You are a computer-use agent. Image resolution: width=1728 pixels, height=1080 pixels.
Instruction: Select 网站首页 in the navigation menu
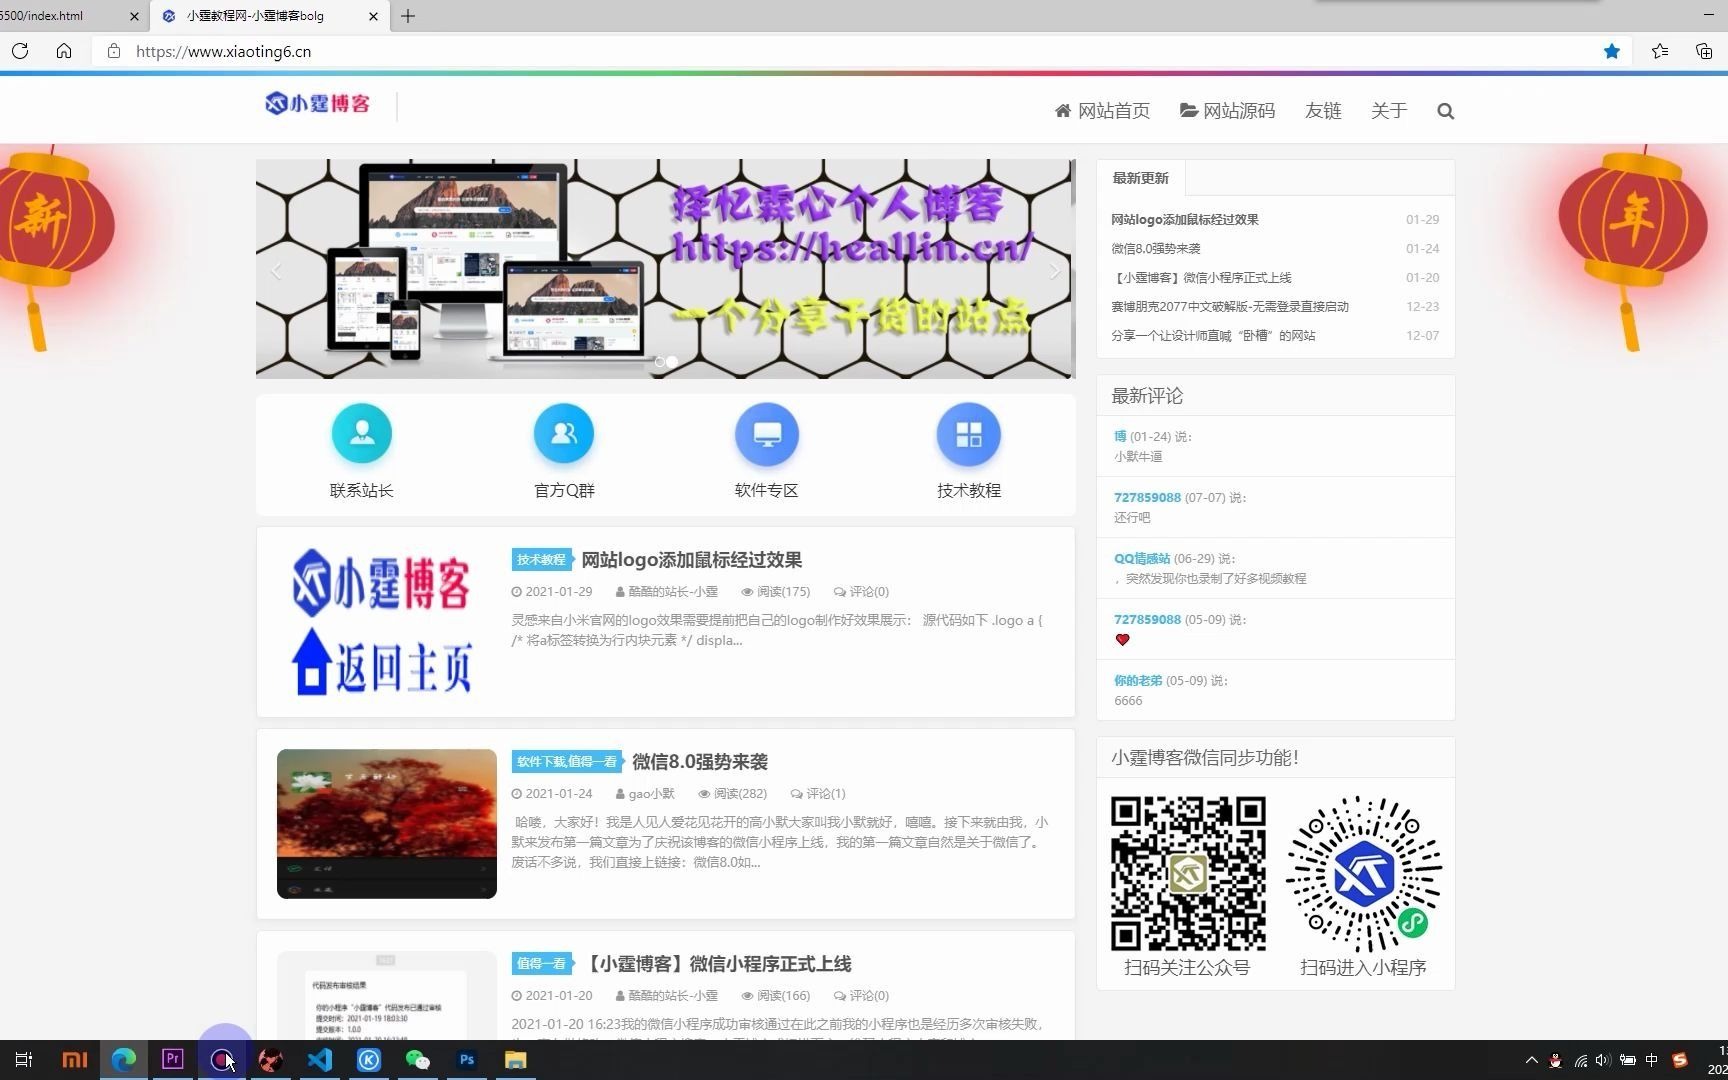pyautogui.click(x=1112, y=111)
